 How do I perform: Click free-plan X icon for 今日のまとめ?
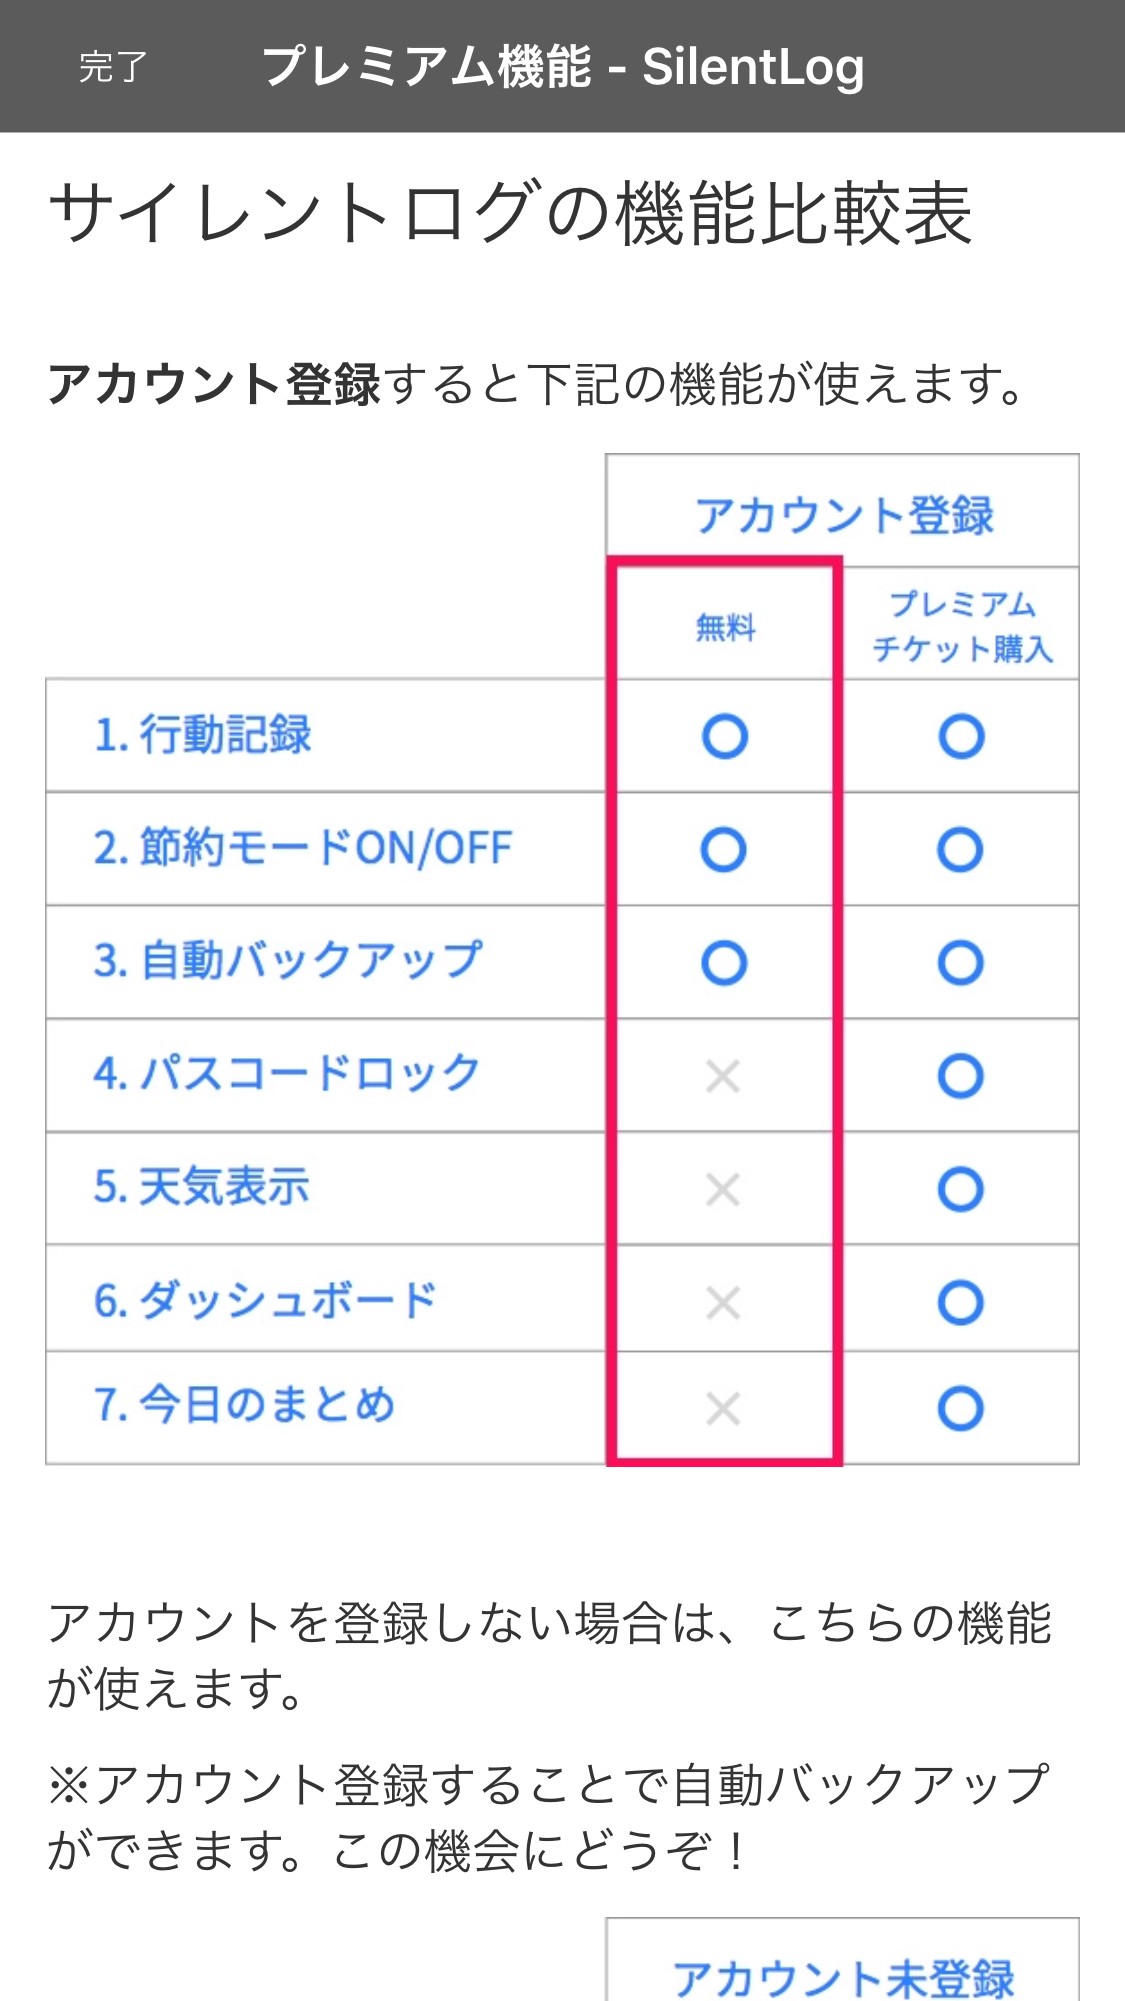point(723,1409)
